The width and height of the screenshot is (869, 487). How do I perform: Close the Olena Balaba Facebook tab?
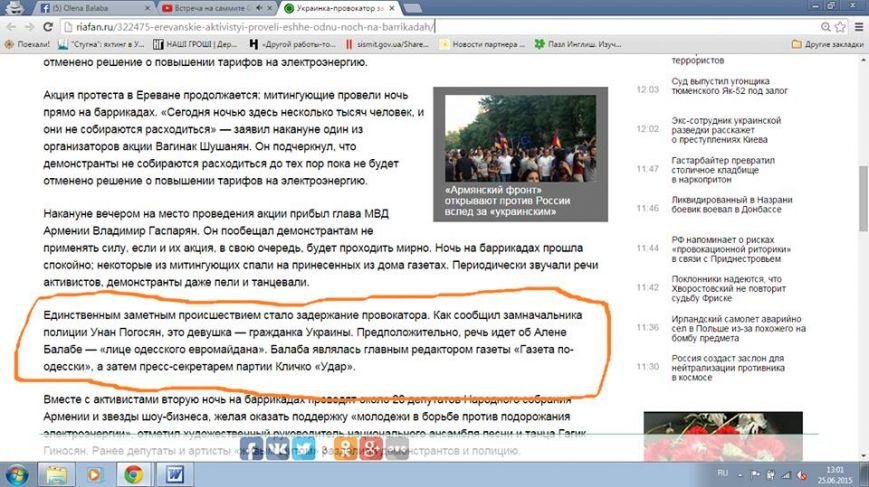147,8
